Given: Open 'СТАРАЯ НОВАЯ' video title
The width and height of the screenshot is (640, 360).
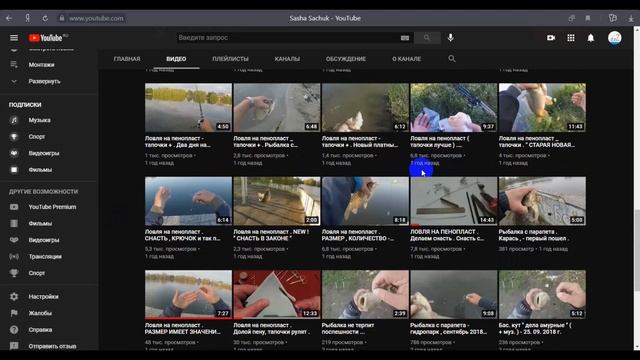Looking at the screenshot, I should 537,142.
